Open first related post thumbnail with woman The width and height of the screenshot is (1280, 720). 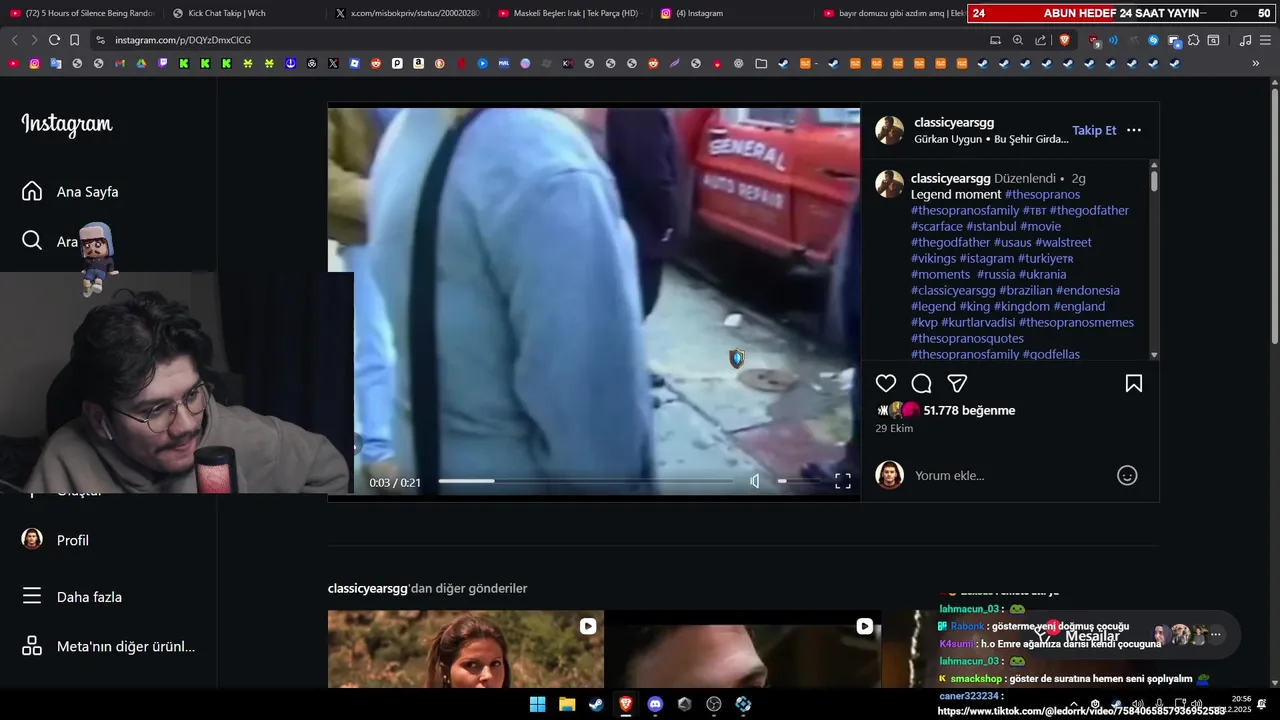[x=466, y=649]
